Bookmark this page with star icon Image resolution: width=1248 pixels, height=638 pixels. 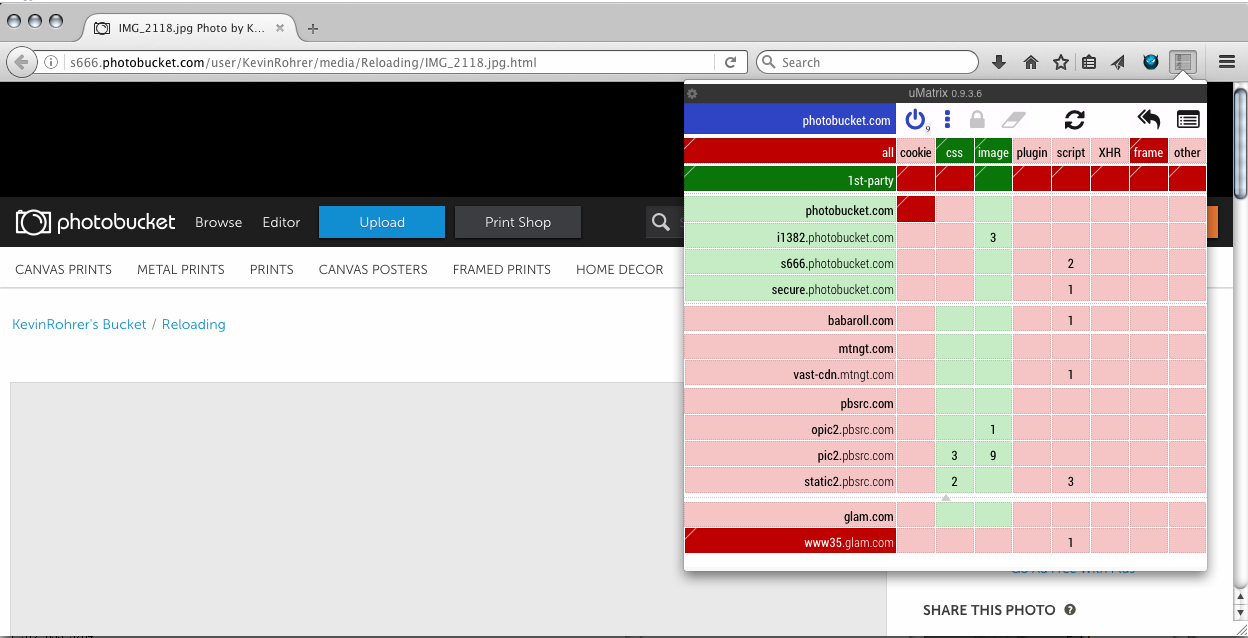1061,62
